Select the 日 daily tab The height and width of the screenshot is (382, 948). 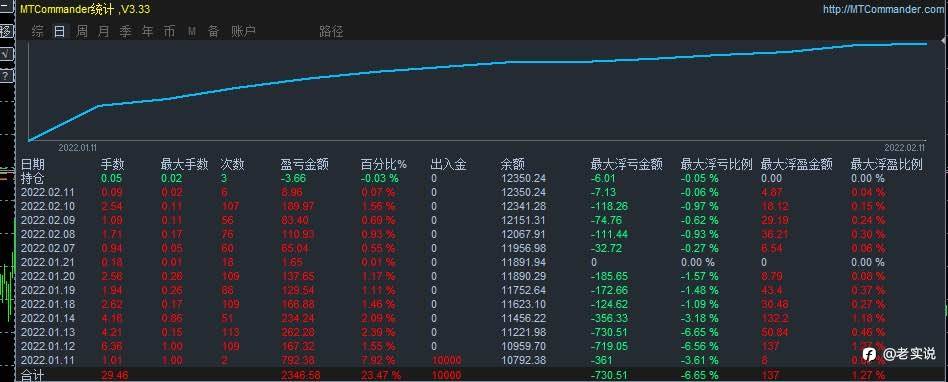[59, 31]
